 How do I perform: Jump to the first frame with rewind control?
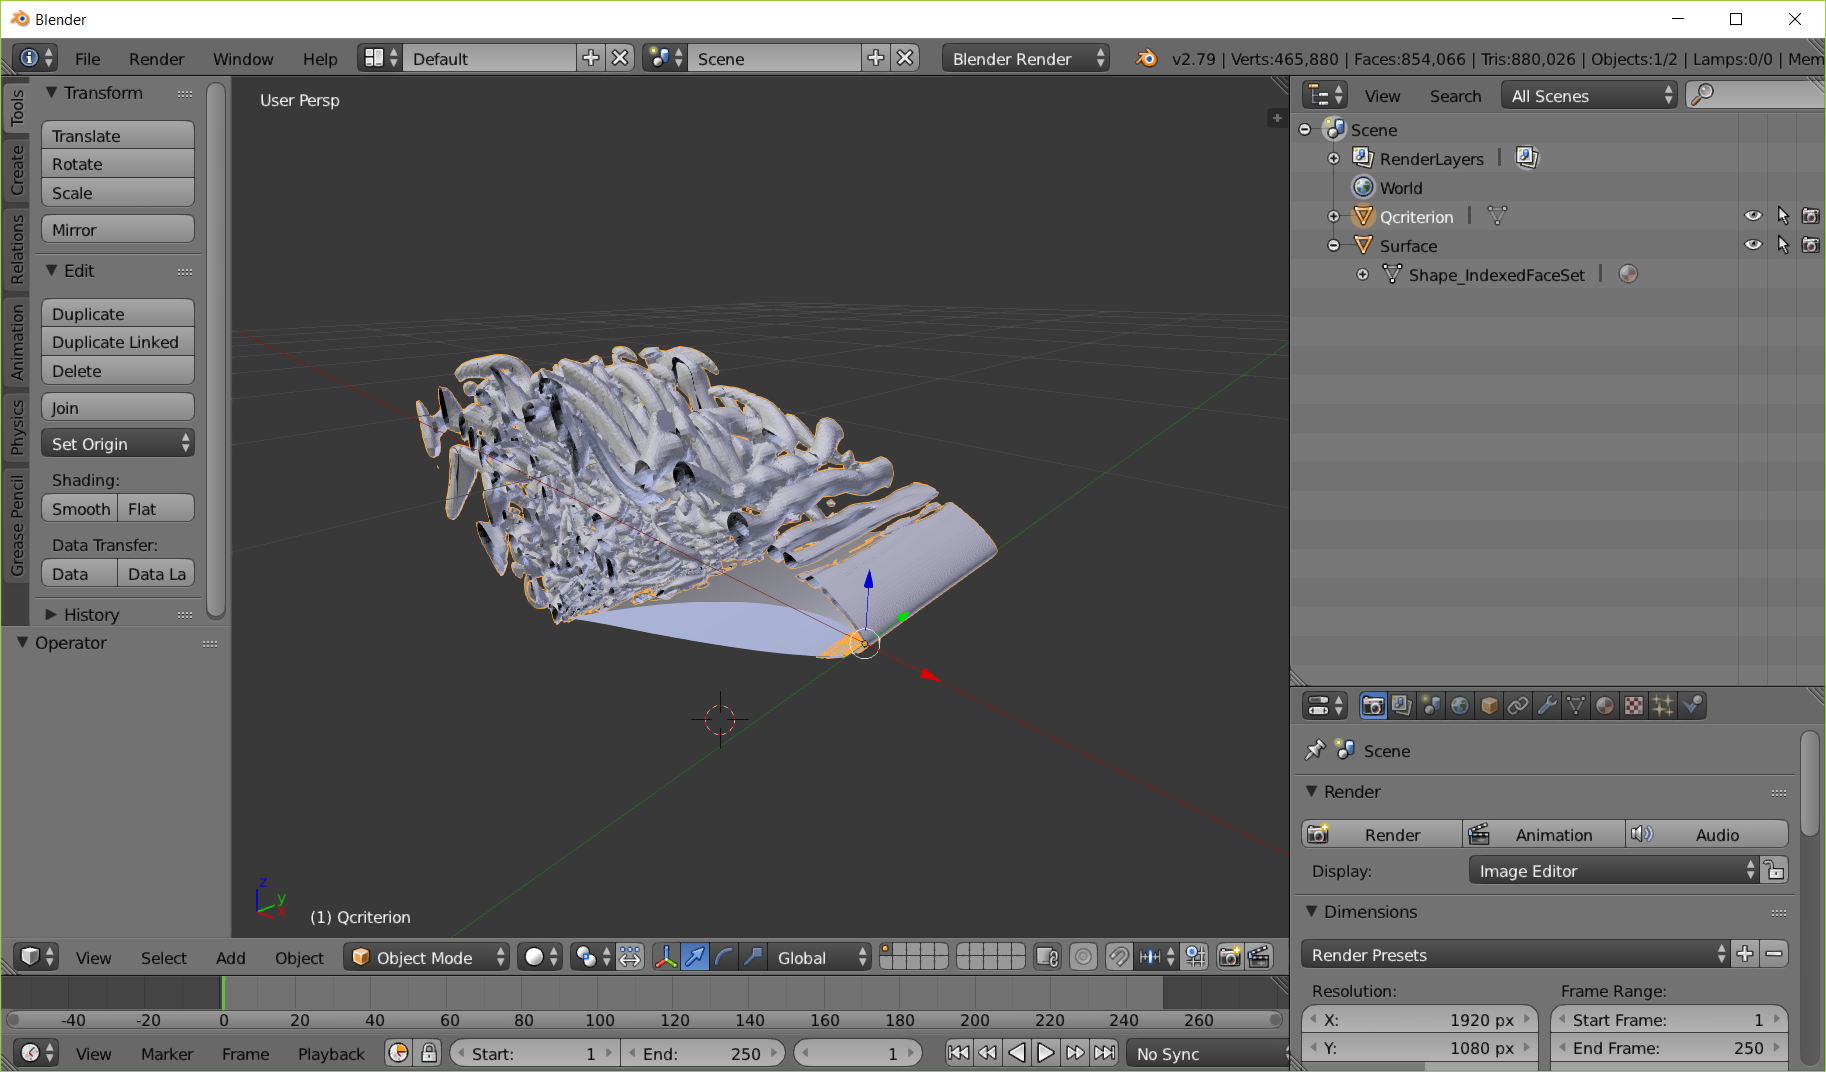coord(957,1052)
